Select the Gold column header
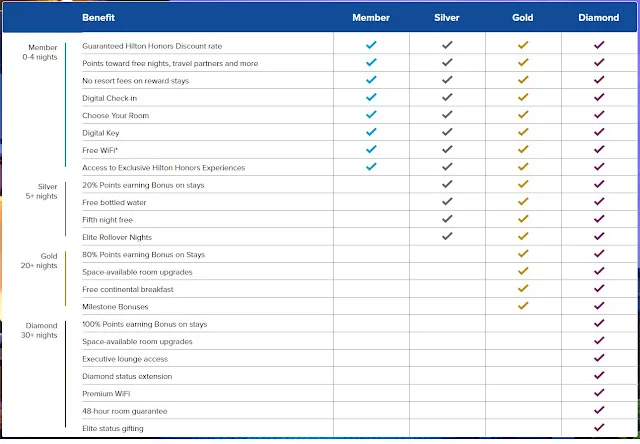Screen dimensions: 640x444 pyautogui.click(x=522, y=18)
